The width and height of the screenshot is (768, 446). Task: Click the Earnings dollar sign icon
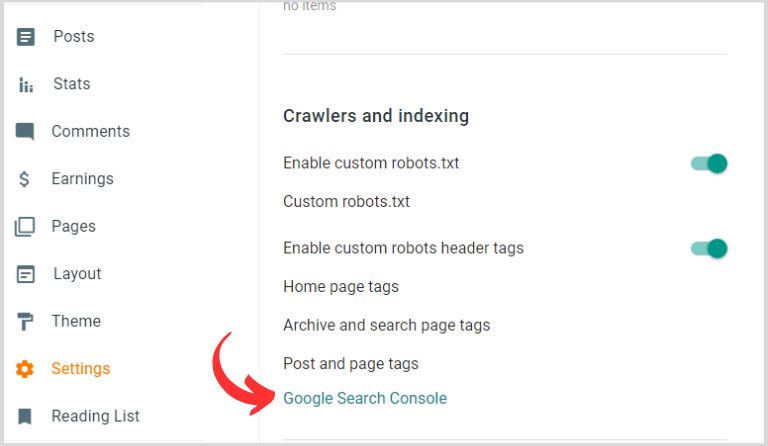coord(24,179)
